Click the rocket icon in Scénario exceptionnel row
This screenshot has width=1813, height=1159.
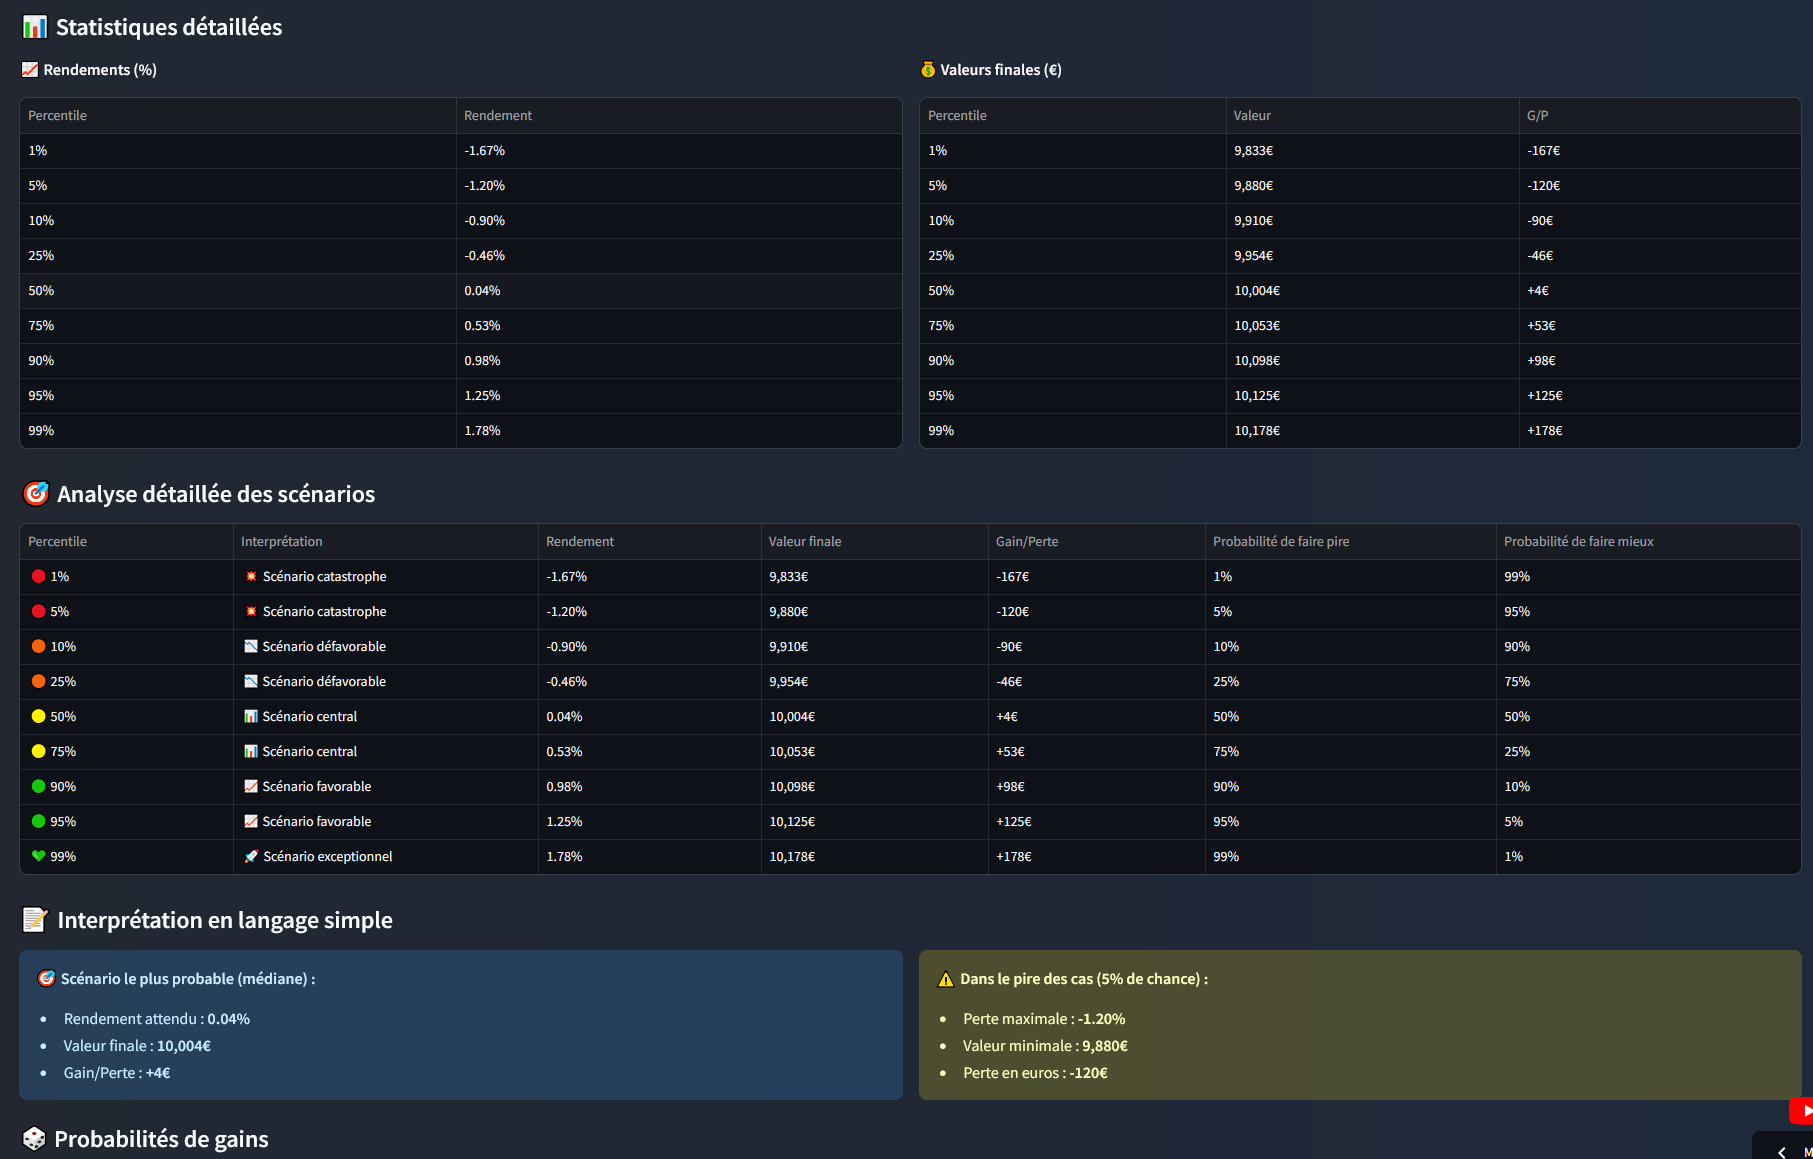[x=251, y=857]
